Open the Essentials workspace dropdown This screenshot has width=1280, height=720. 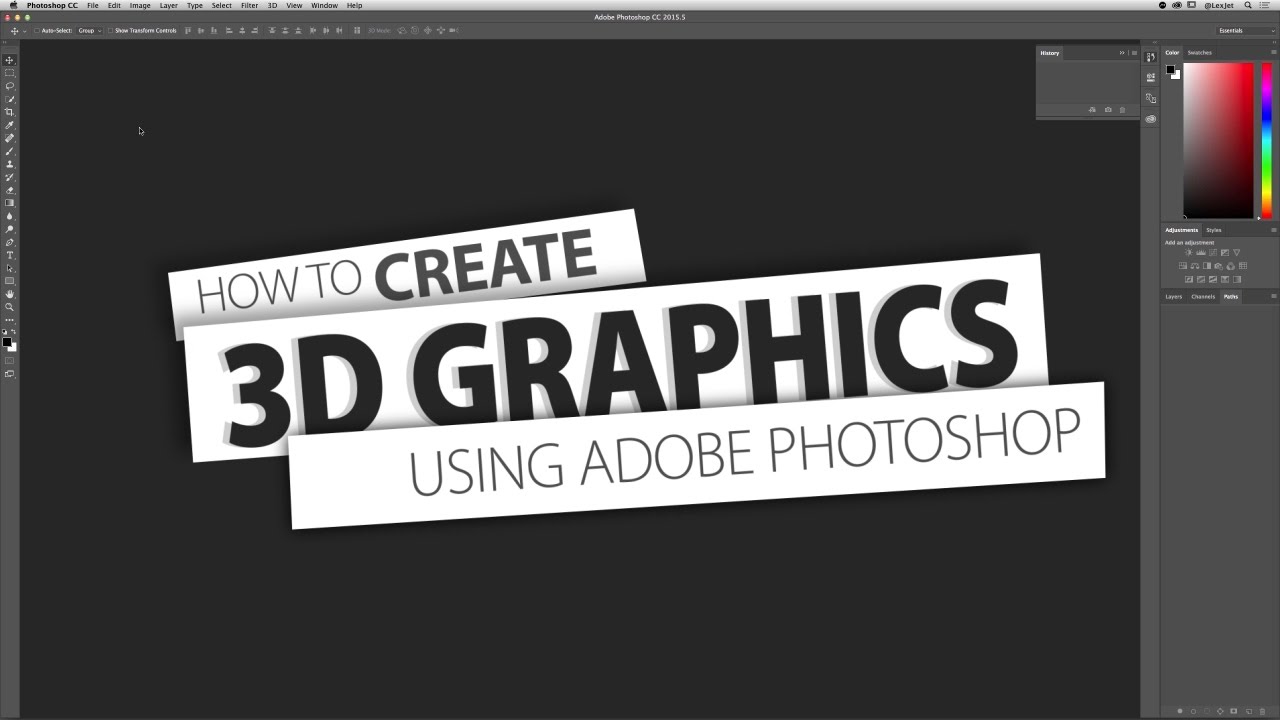click(x=1246, y=30)
